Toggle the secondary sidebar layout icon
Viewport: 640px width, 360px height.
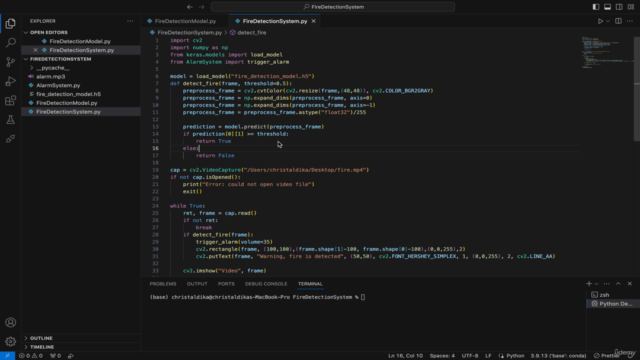(619, 7)
